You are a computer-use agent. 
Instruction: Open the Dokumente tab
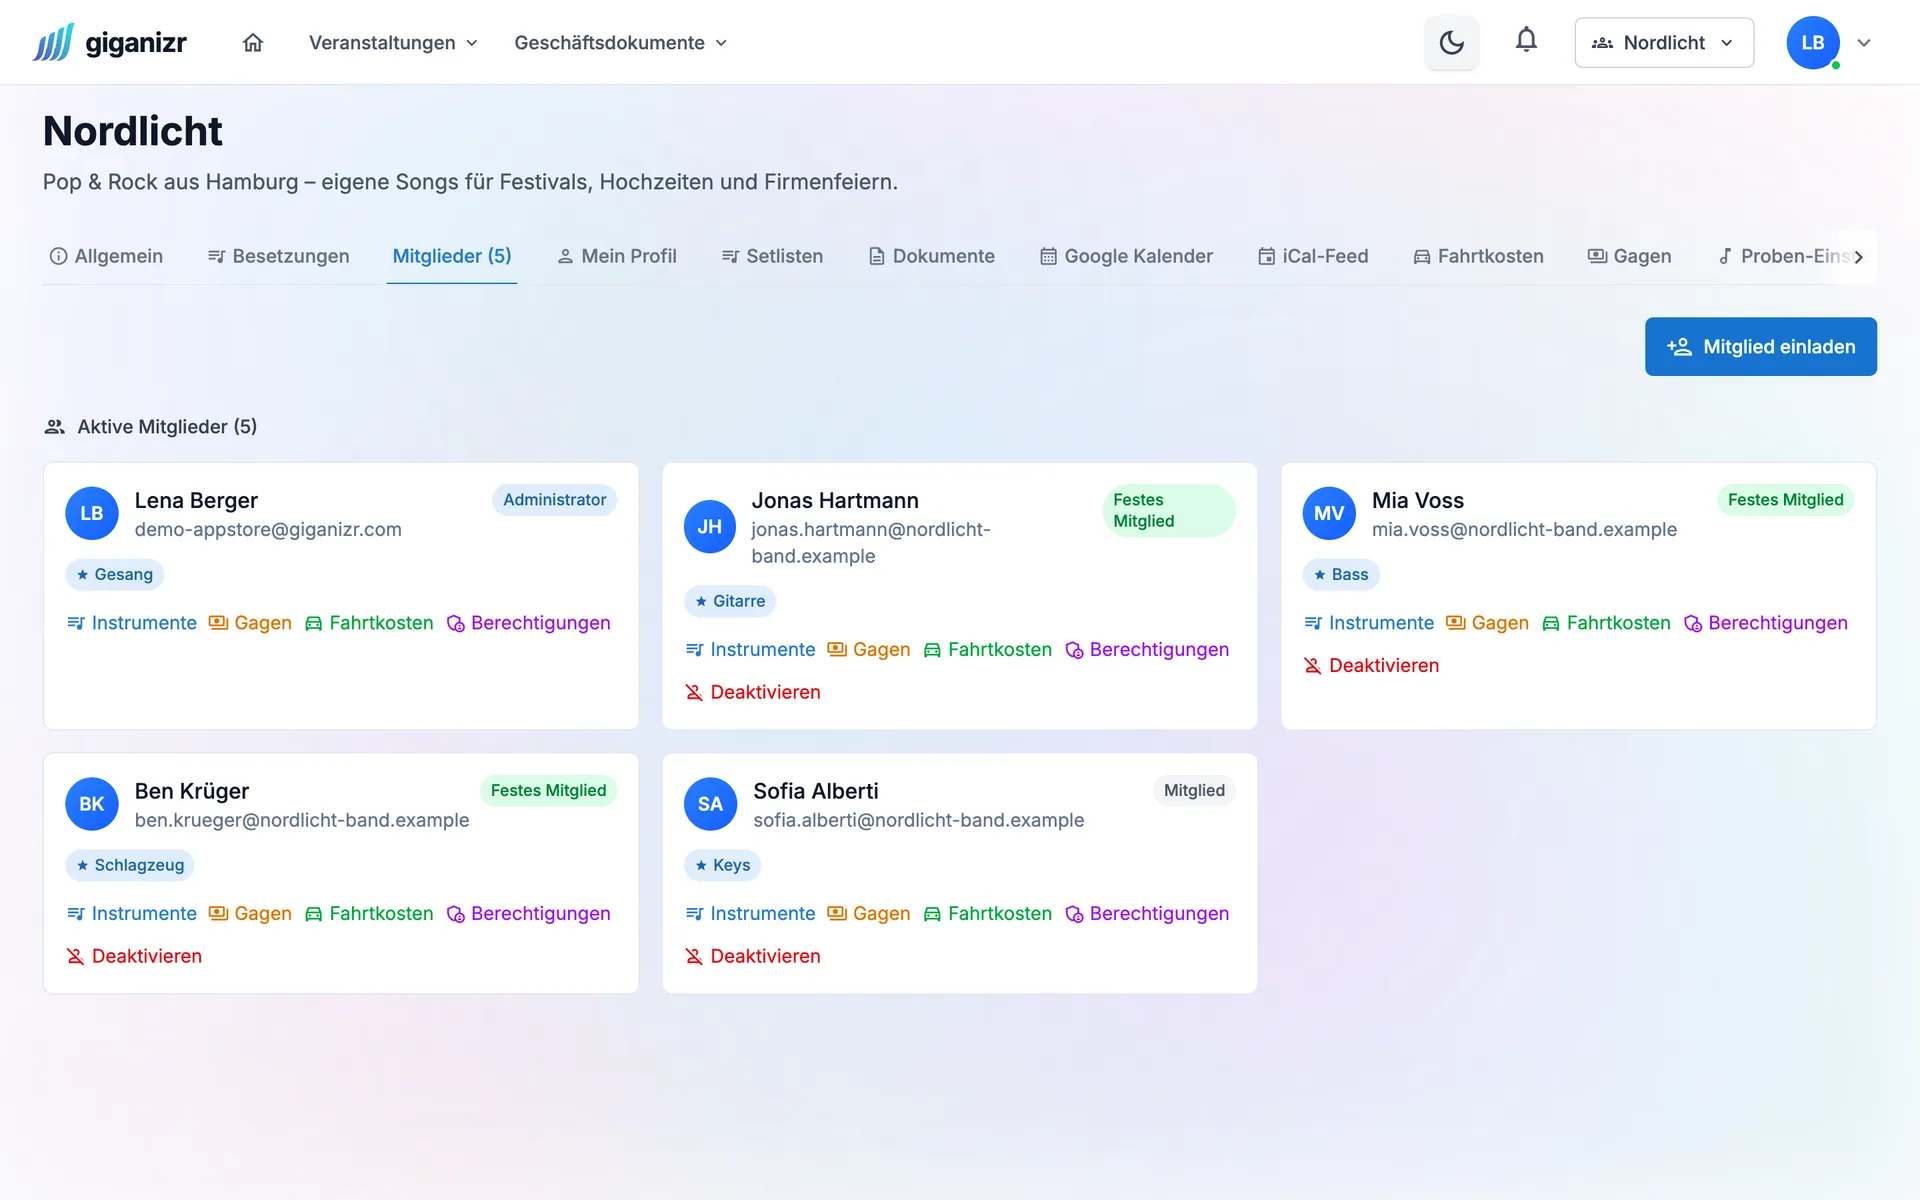932,256
